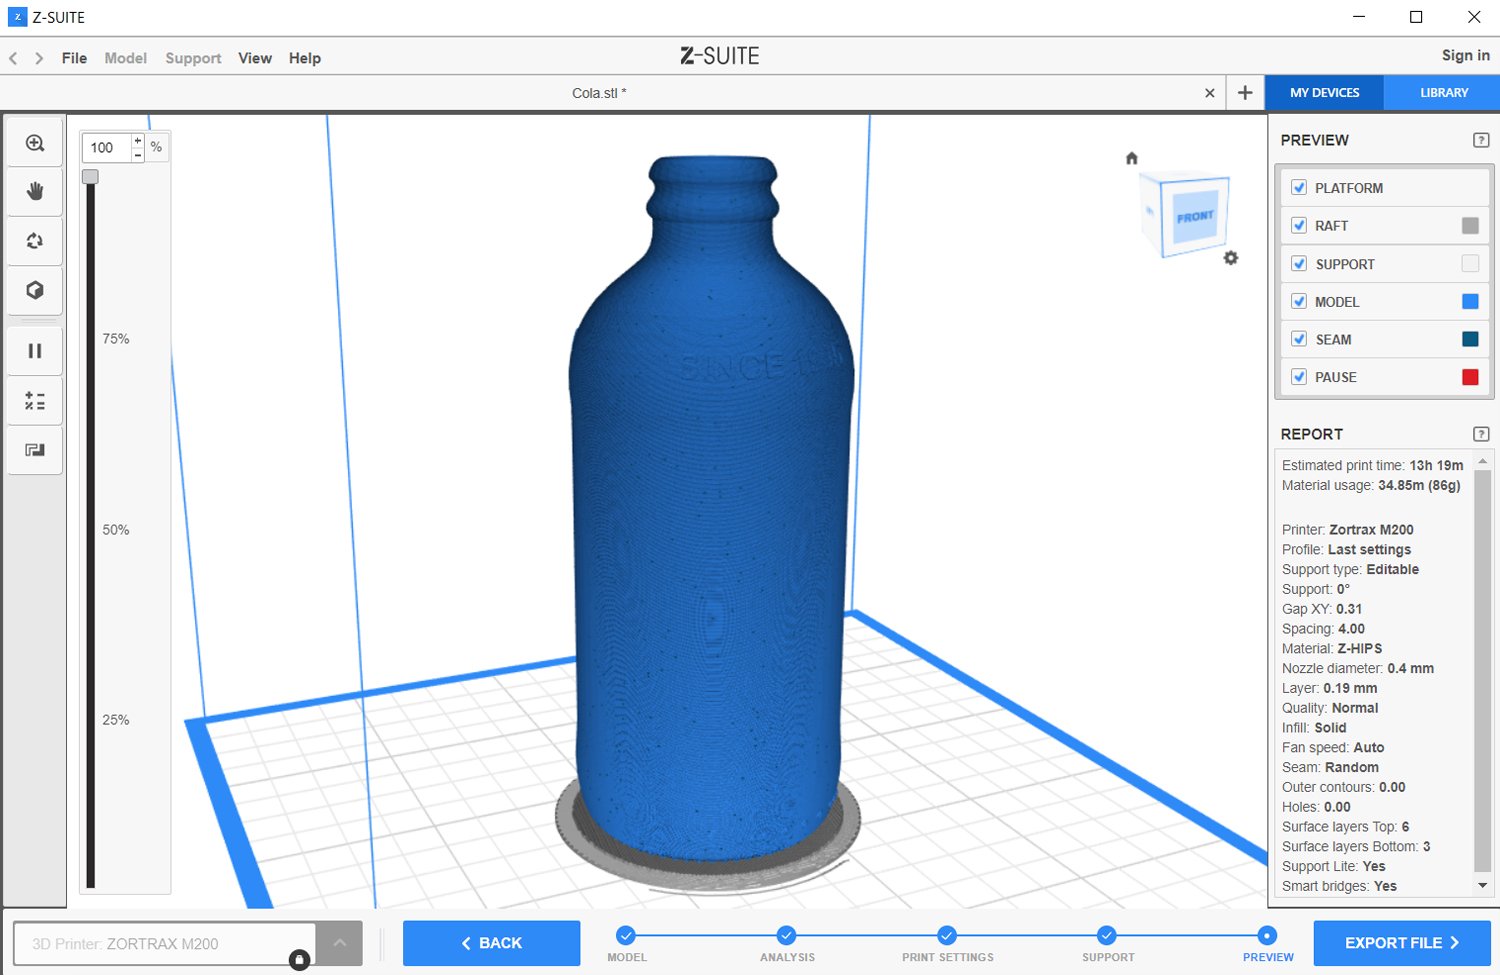Decrease layer percentage with down stepper
This screenshot has width=1500, height=975.
[138, 155]
